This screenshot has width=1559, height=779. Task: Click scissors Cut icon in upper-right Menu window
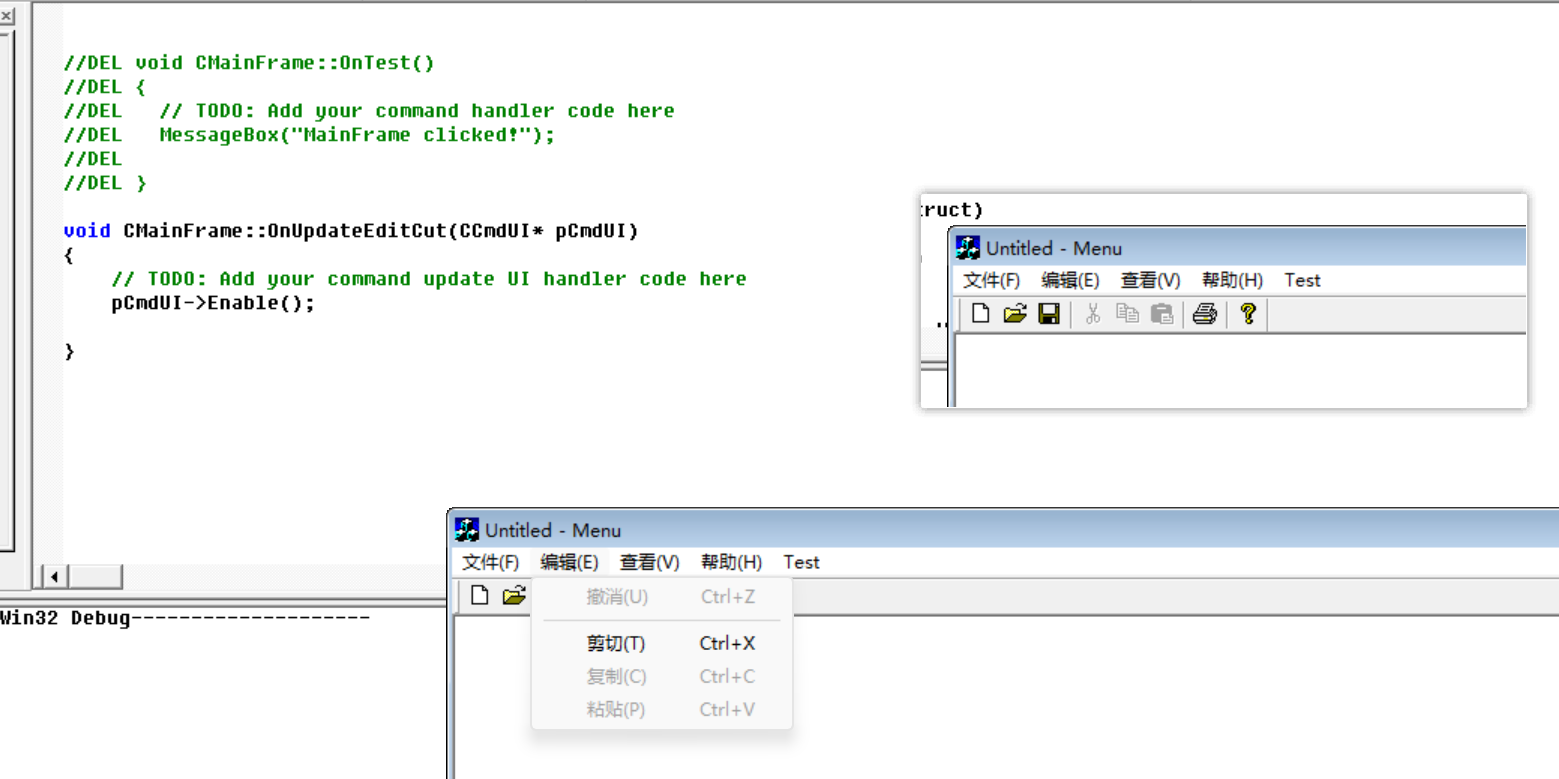pyautogui.click(x=1093, y=314)
